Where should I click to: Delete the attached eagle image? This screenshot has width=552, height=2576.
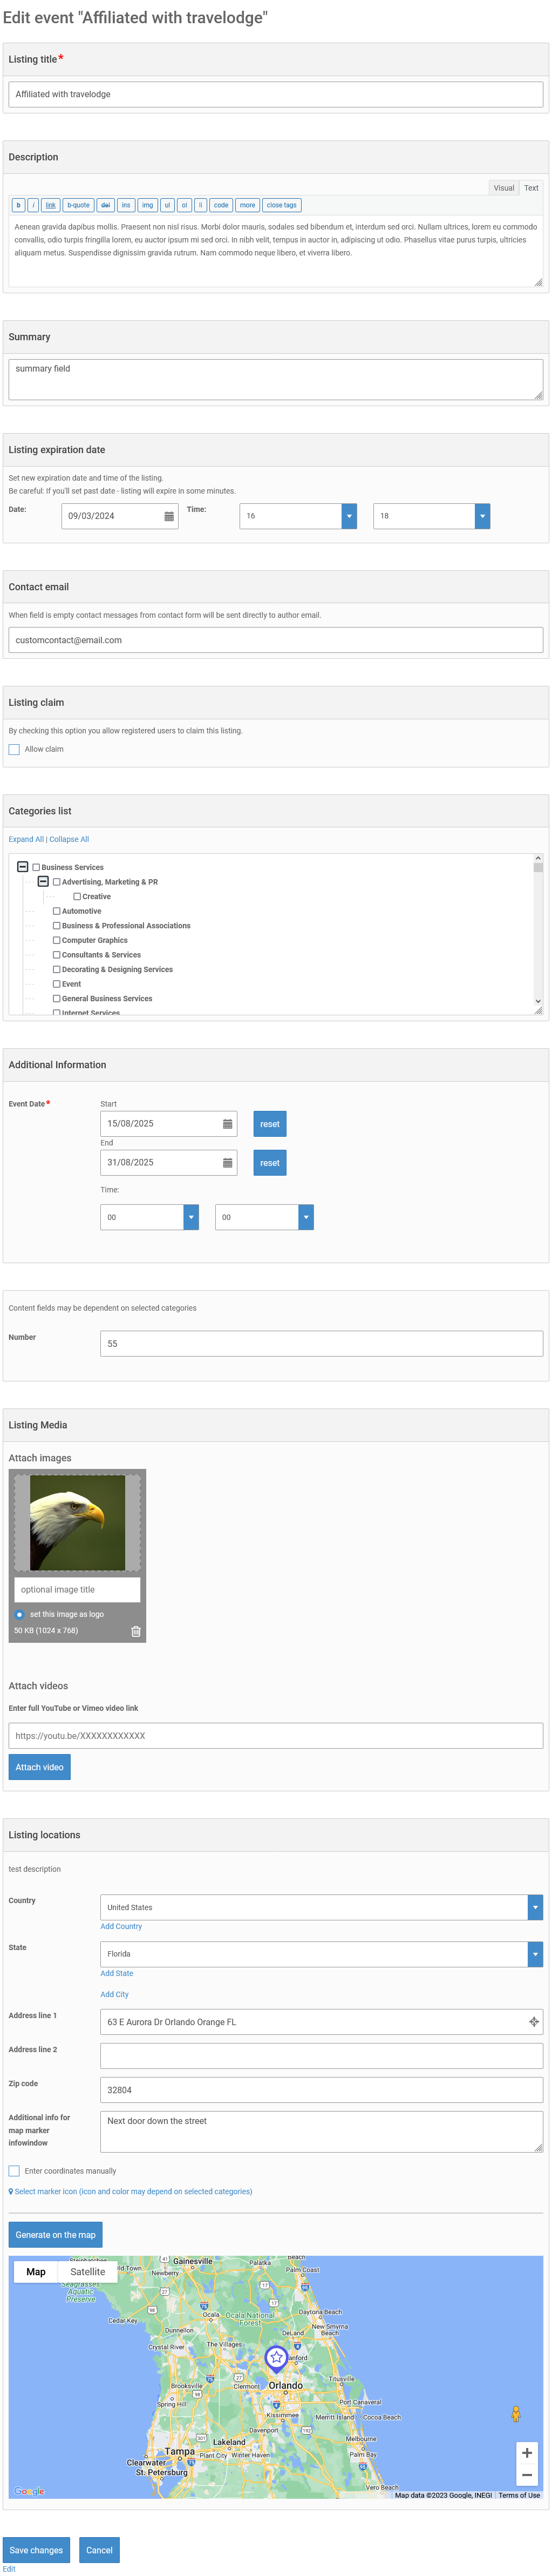coord(136,1631)
